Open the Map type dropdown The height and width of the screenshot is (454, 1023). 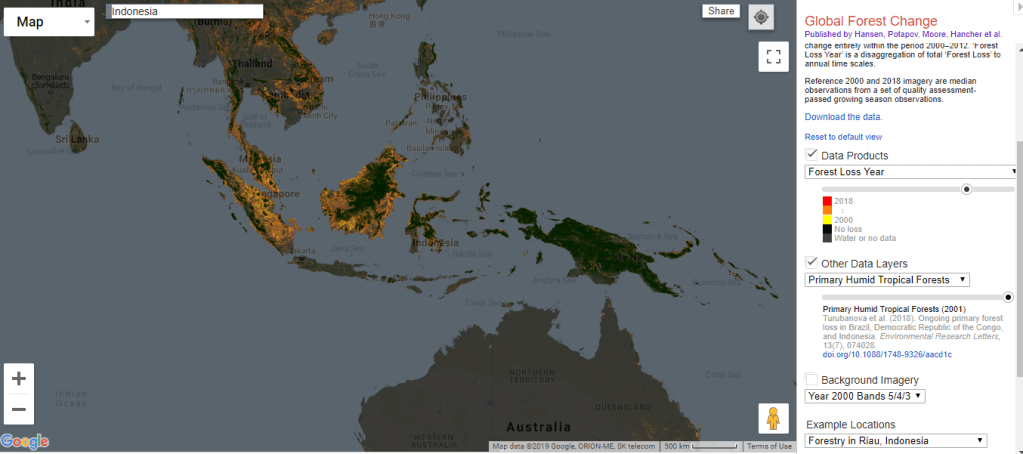[49, 21]
